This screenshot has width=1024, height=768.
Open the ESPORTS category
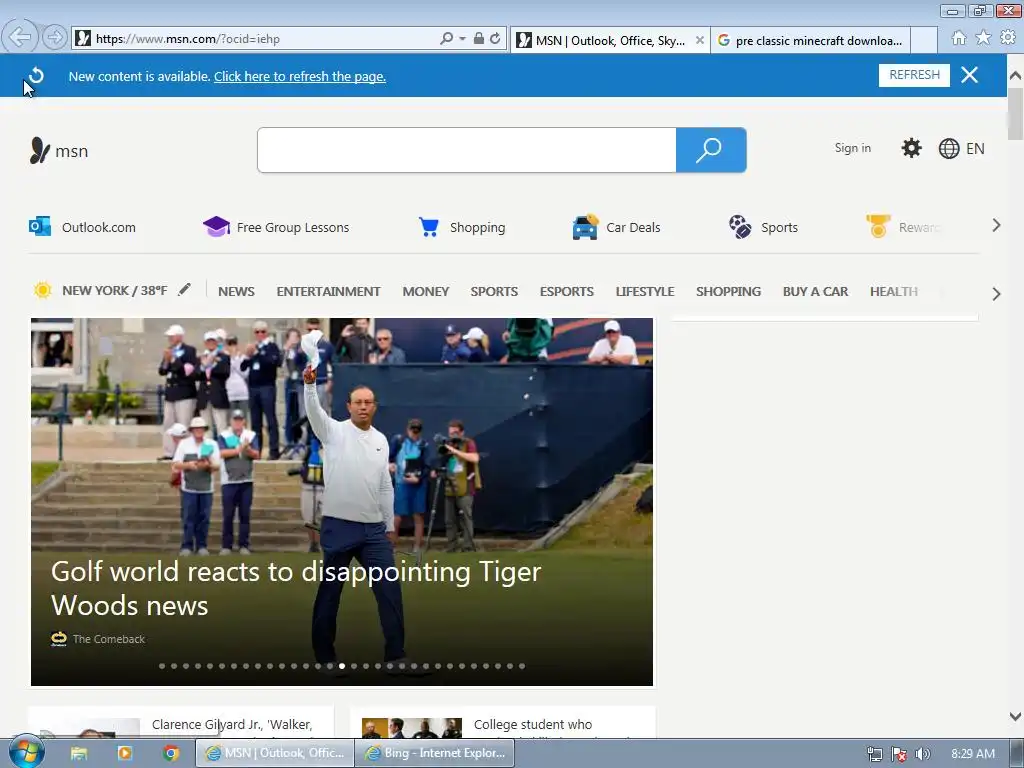pyautogui.click(x=567, y=291)
